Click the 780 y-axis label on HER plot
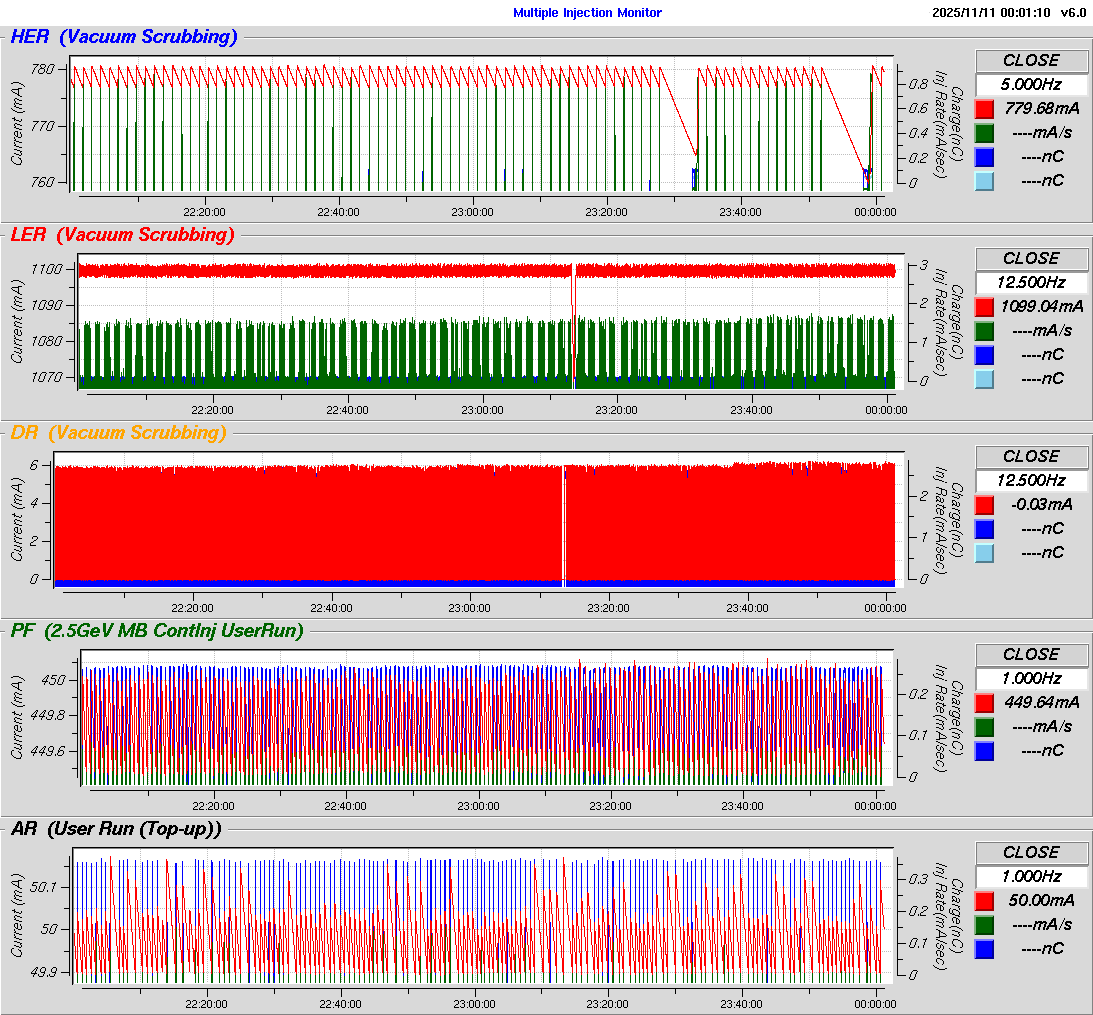This screenshot has height=1015, width=1093. tap(43, 69)
